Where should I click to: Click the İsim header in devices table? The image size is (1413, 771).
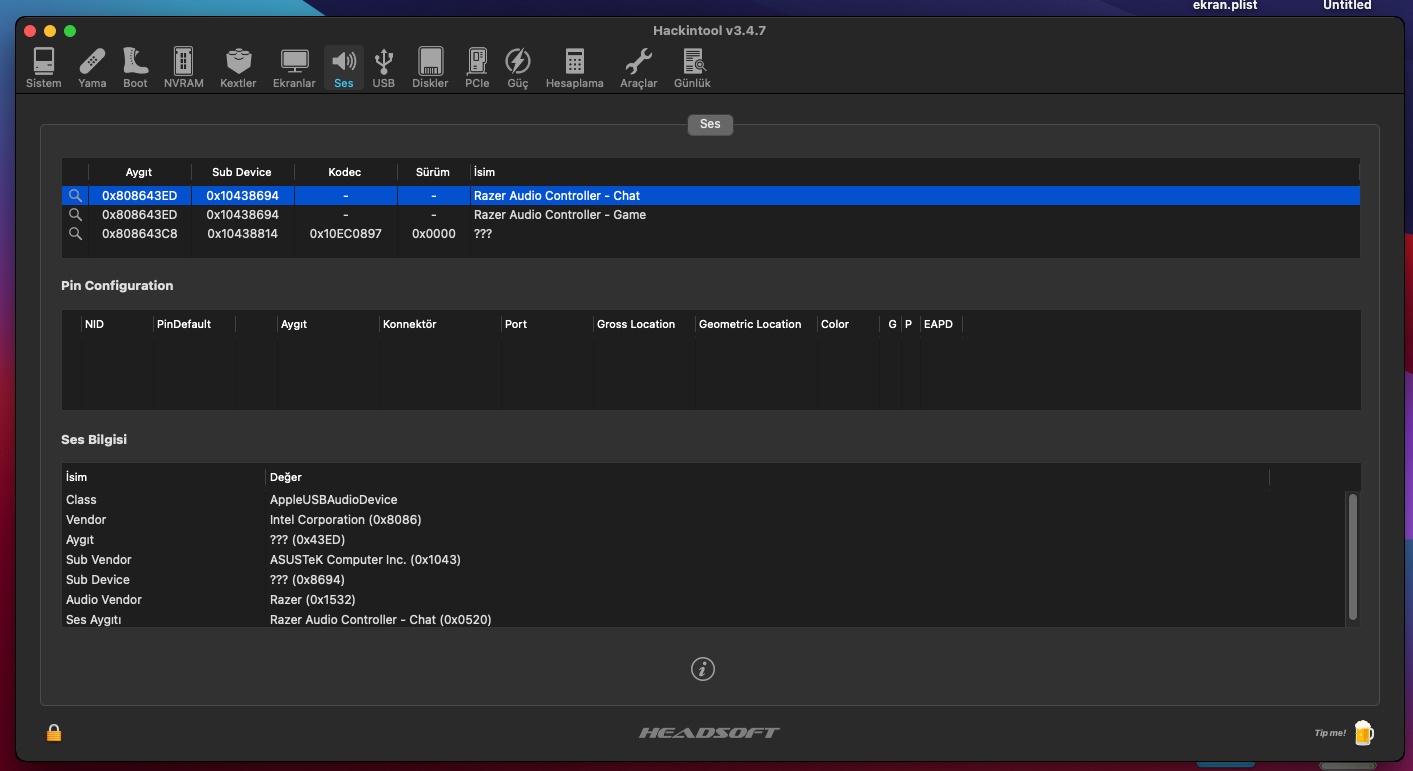click(x=485, y=172)
